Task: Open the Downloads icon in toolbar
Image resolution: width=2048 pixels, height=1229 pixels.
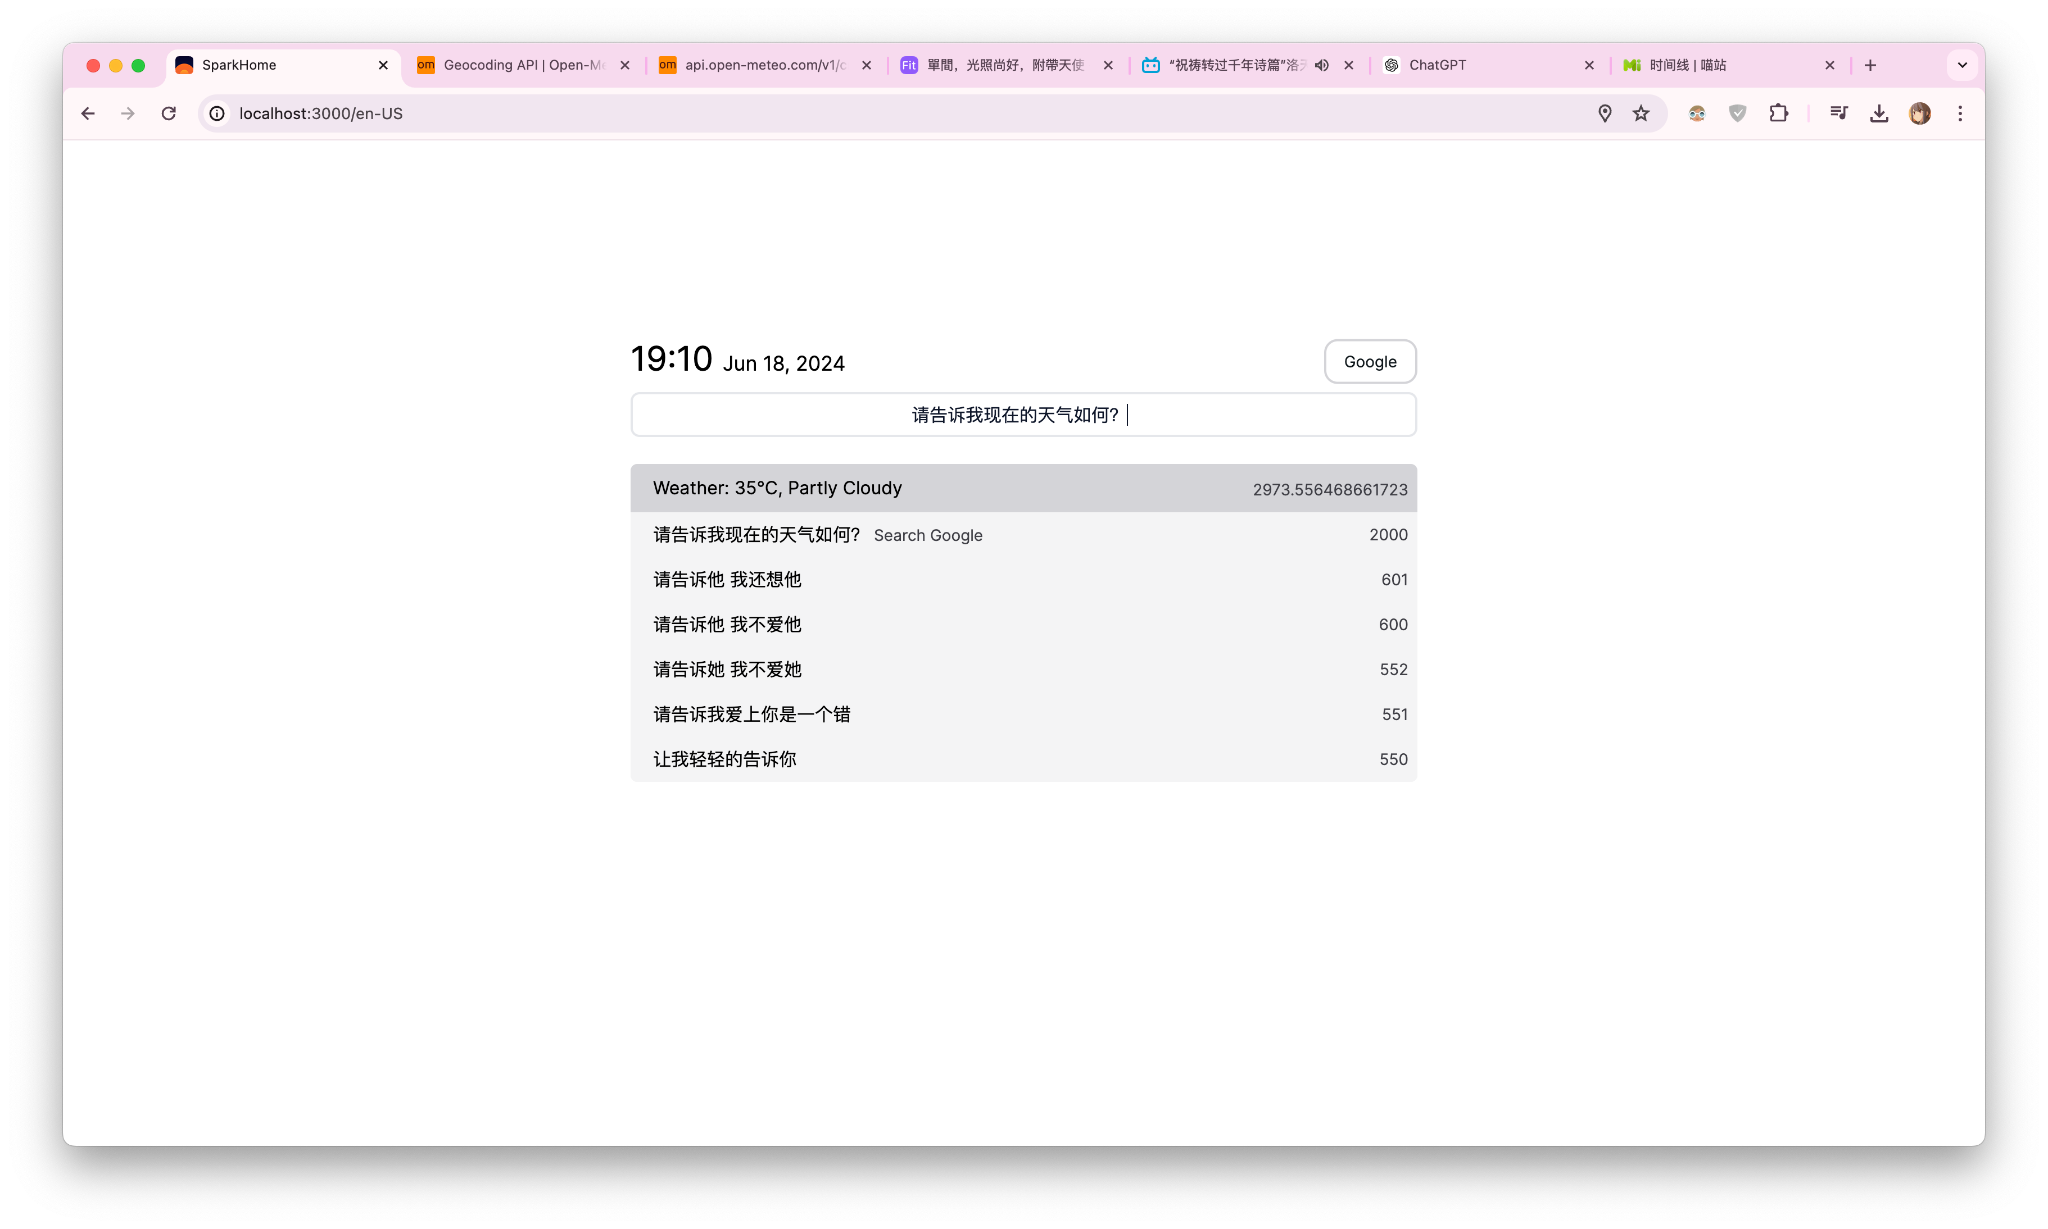Action: click(x=1880, y=113)
